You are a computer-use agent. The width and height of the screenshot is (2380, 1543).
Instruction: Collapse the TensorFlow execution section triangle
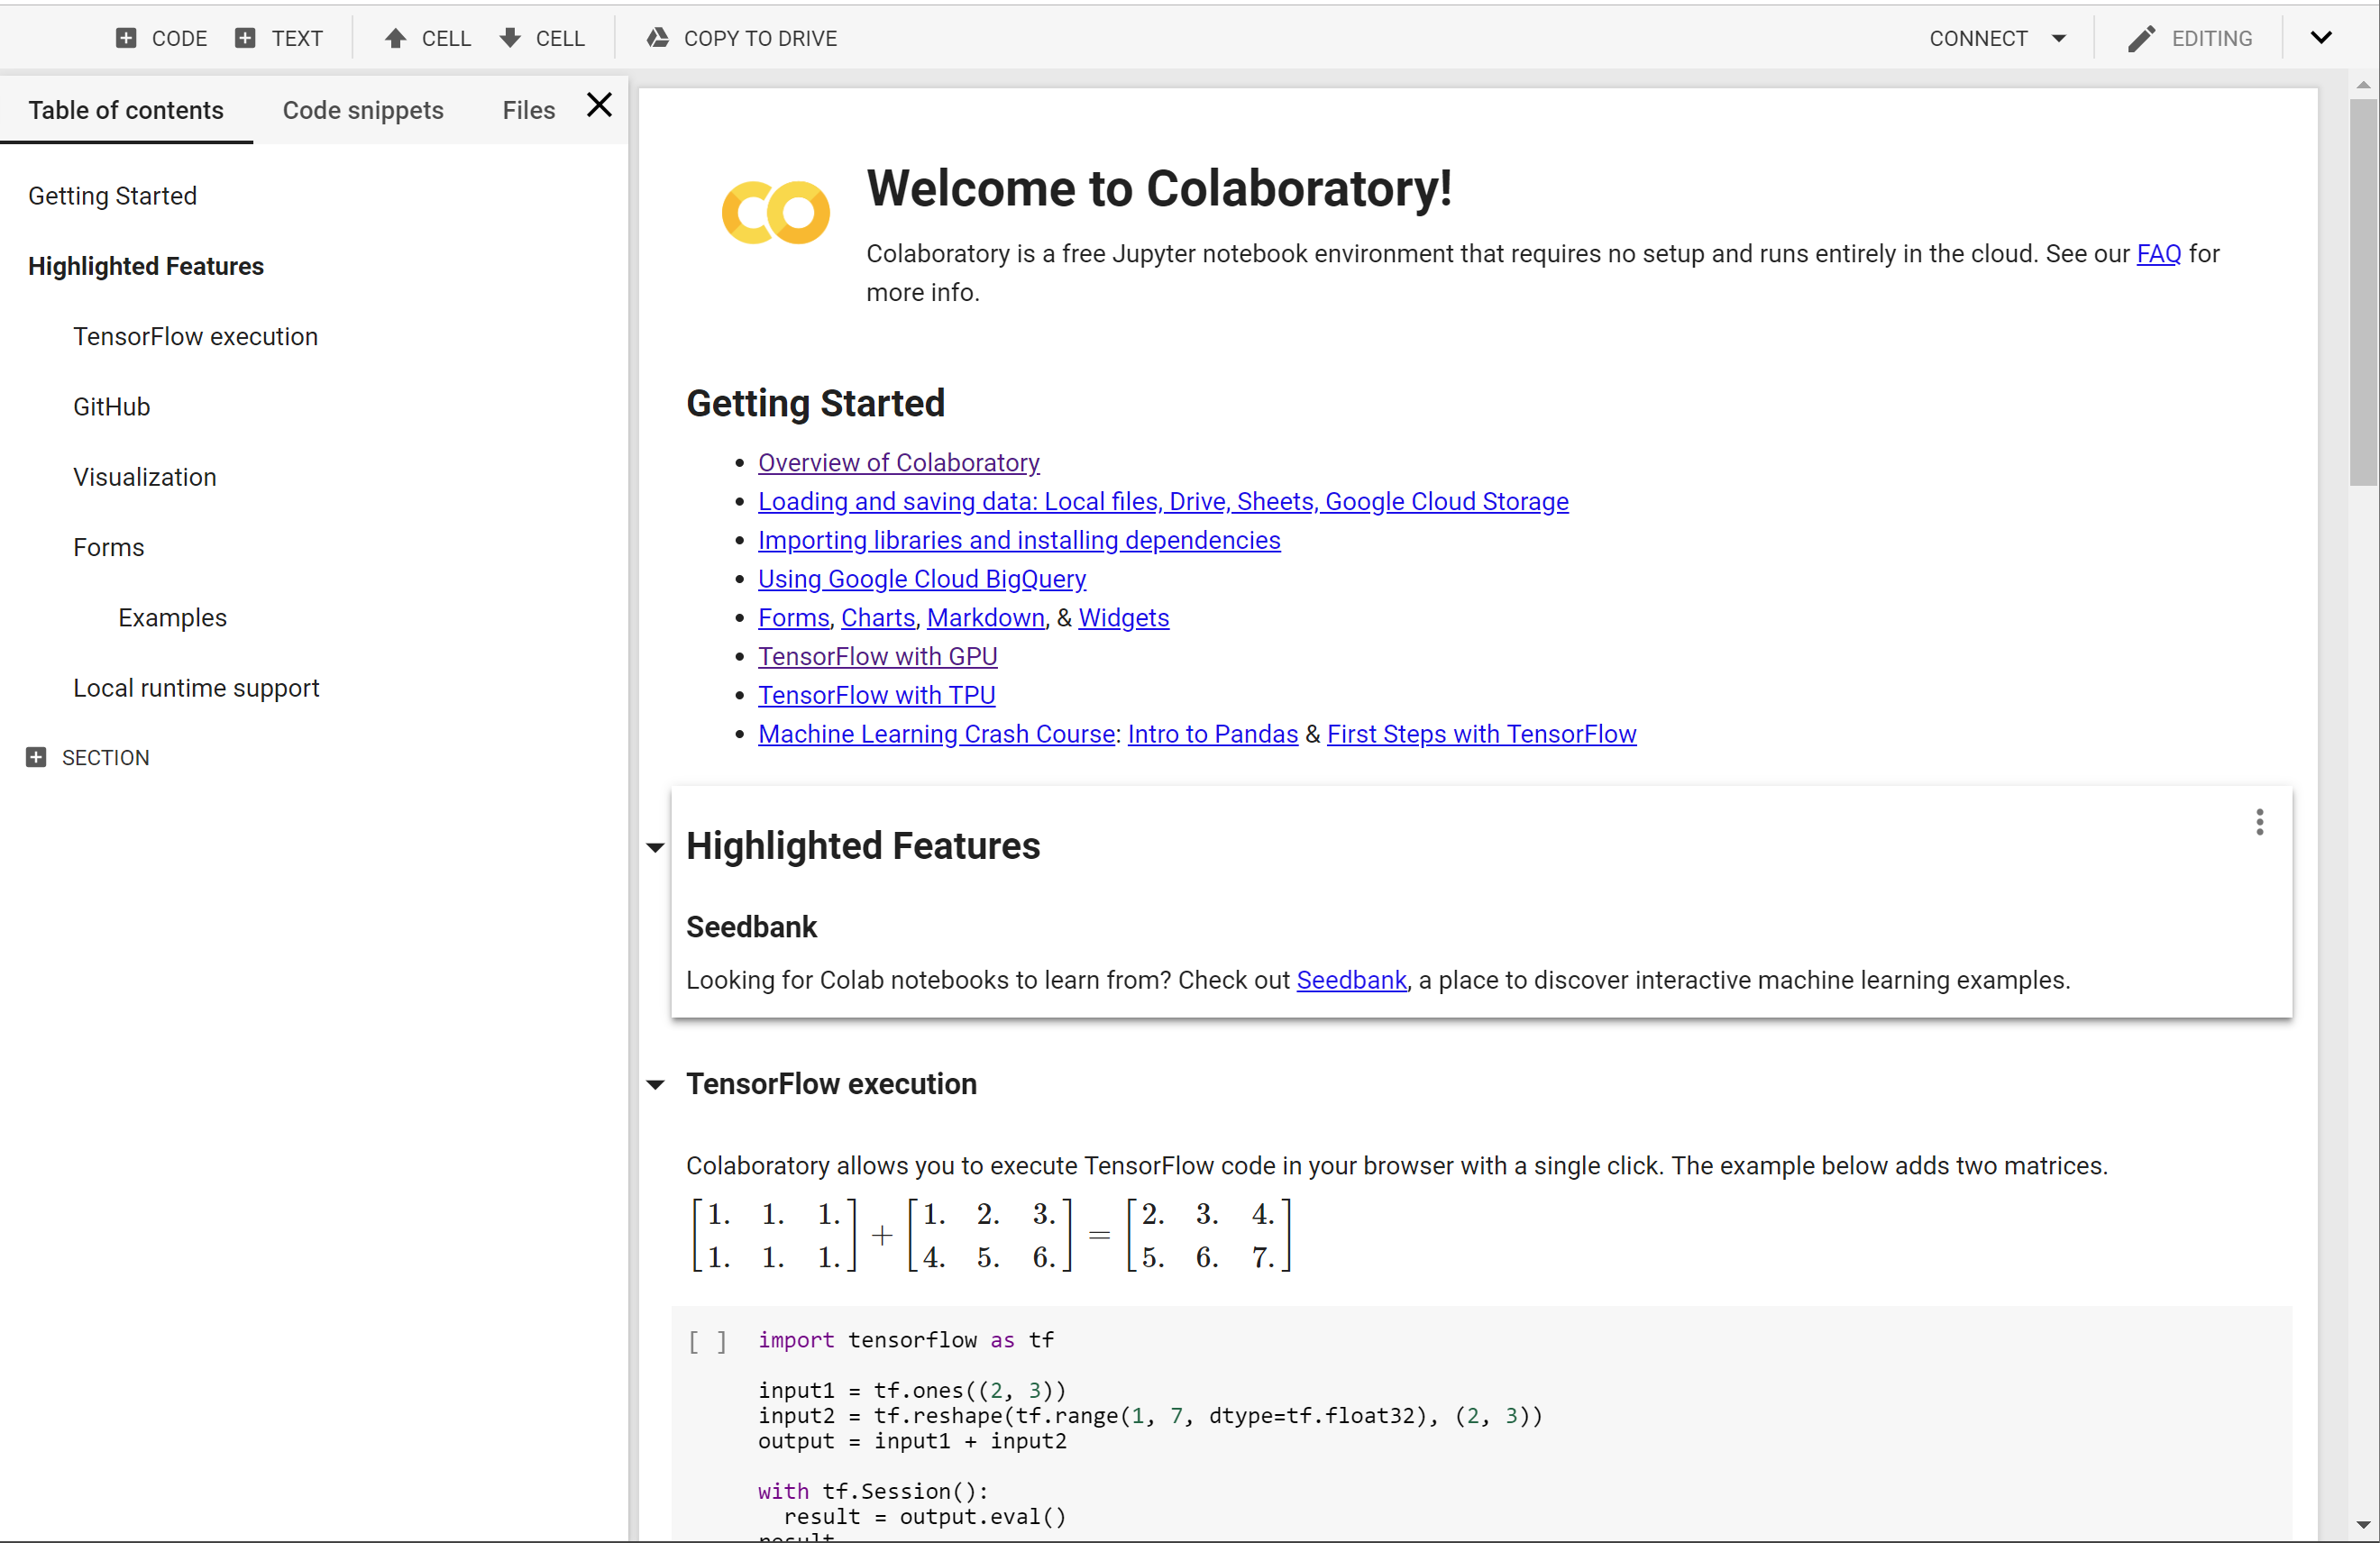click(x=655, y=1084)
